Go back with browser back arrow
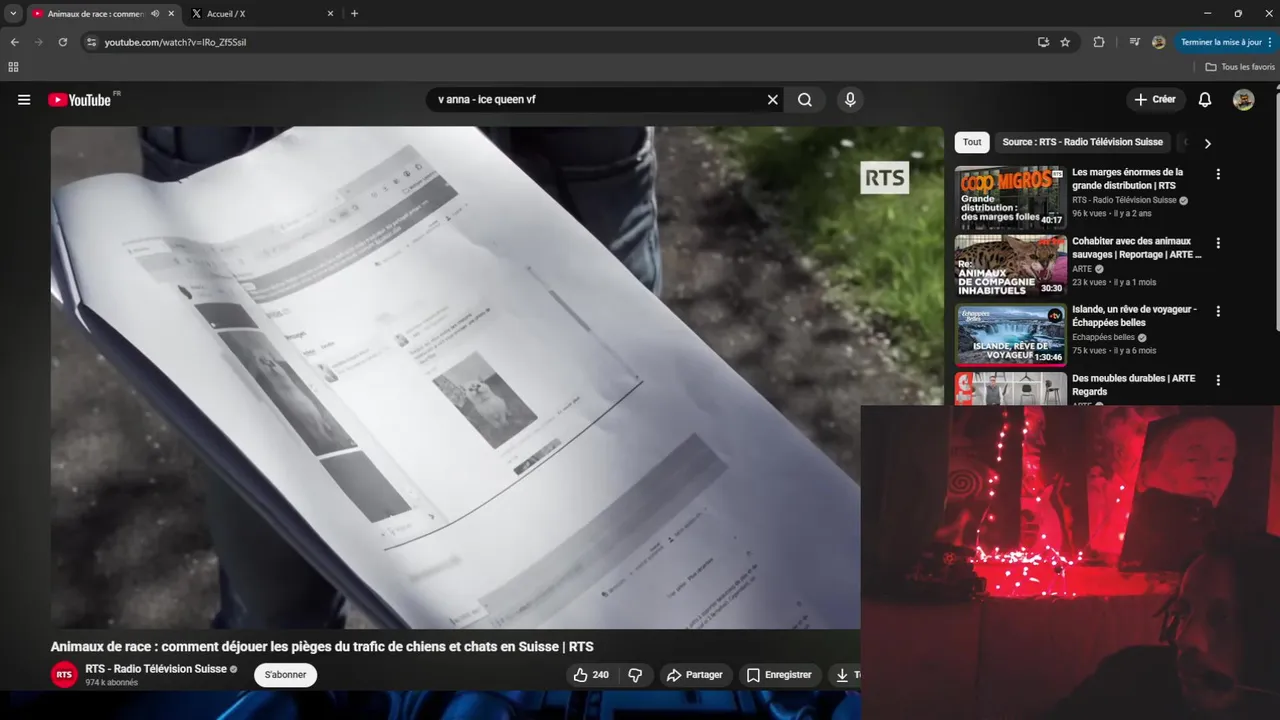1280x720 pixels. [x=14, y=42]
